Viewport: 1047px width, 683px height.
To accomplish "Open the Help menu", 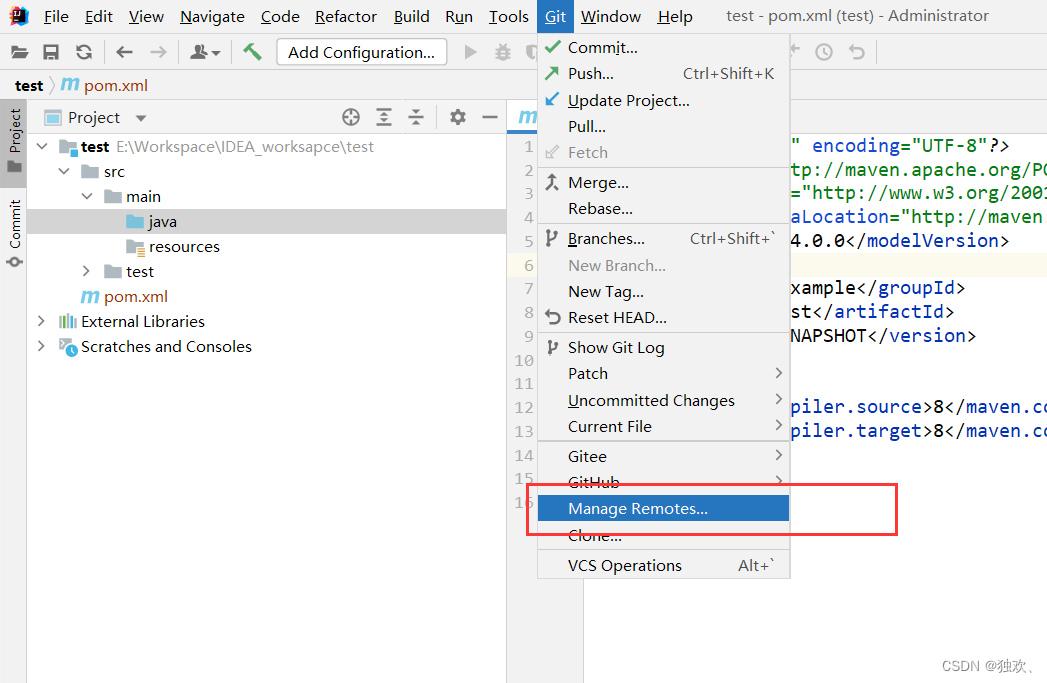I will 675,16.
